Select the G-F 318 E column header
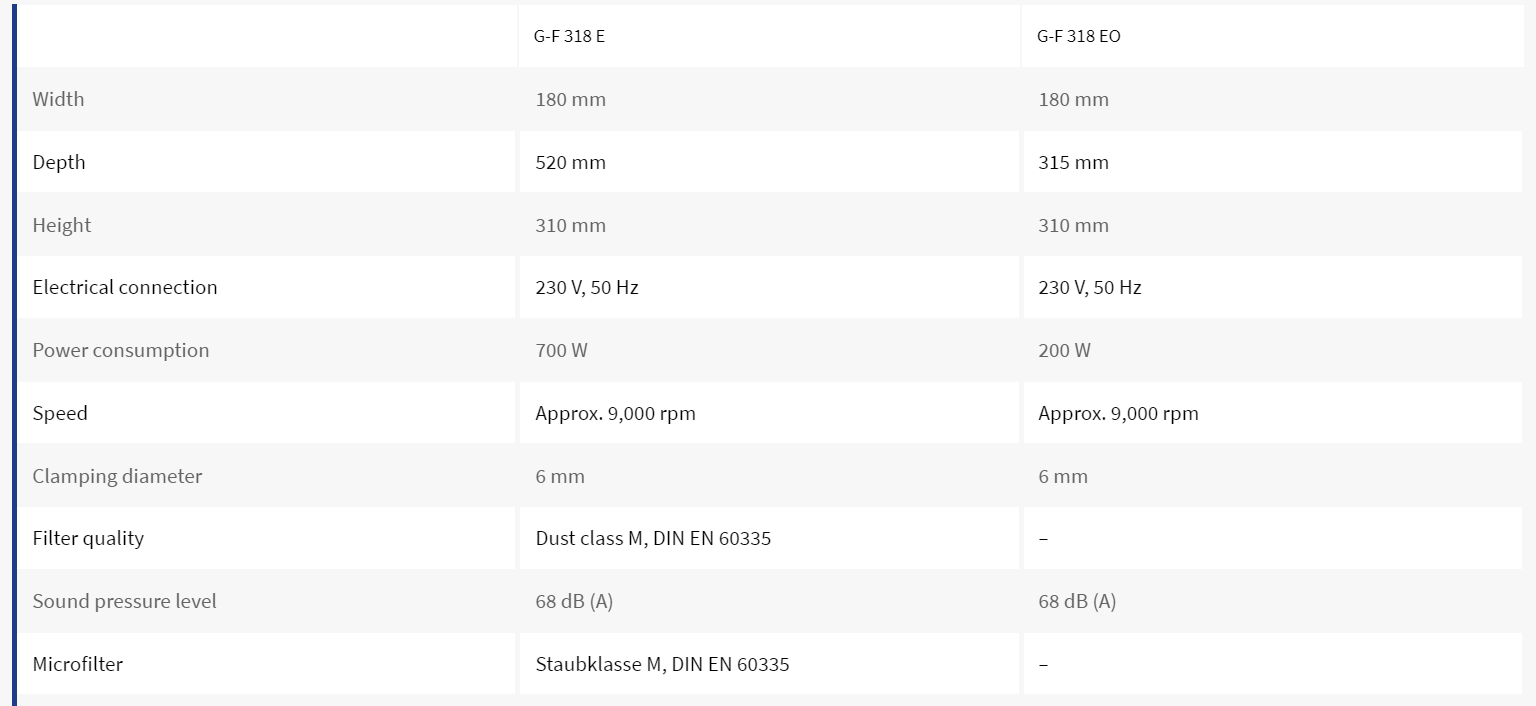 click(x=569, y=36)
